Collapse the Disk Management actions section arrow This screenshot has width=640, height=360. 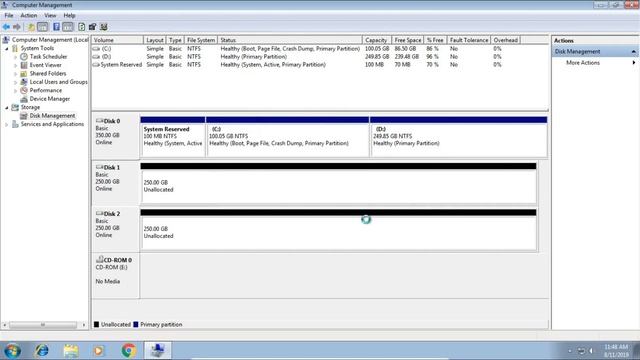[633, 52]
